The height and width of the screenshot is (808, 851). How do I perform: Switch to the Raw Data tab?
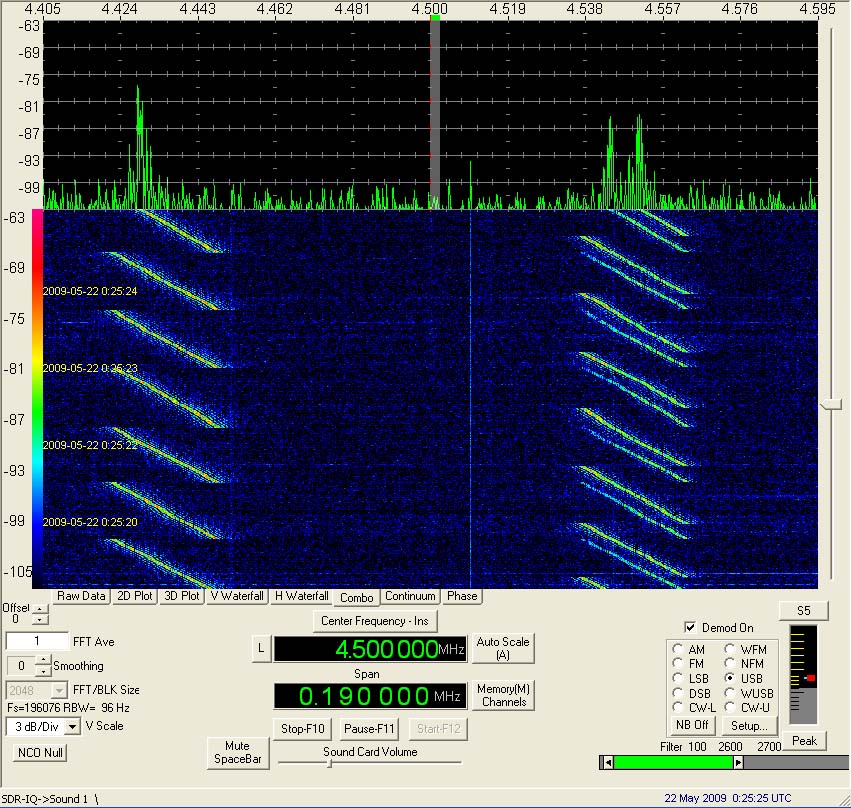point(81,596)
